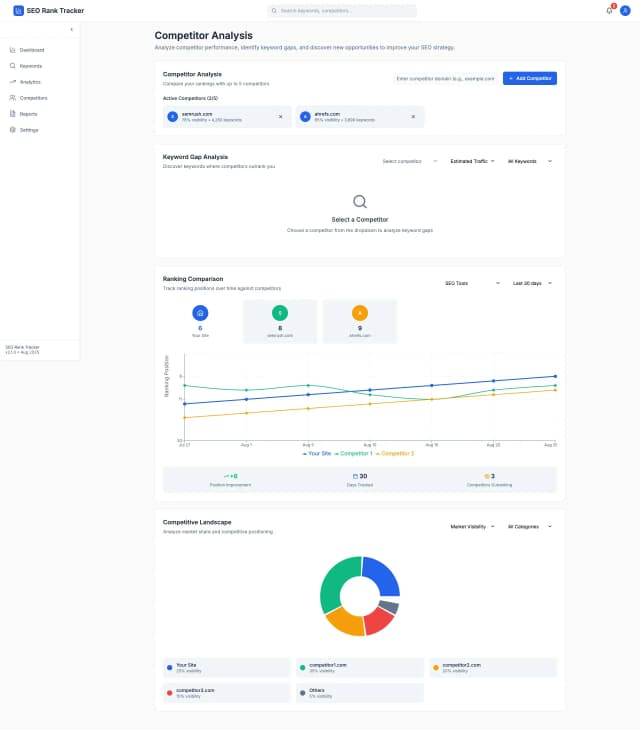This screenshot has width=640, height=730.
Task: Open the Select competitor dropdown
Action: [x=410, y=161]
